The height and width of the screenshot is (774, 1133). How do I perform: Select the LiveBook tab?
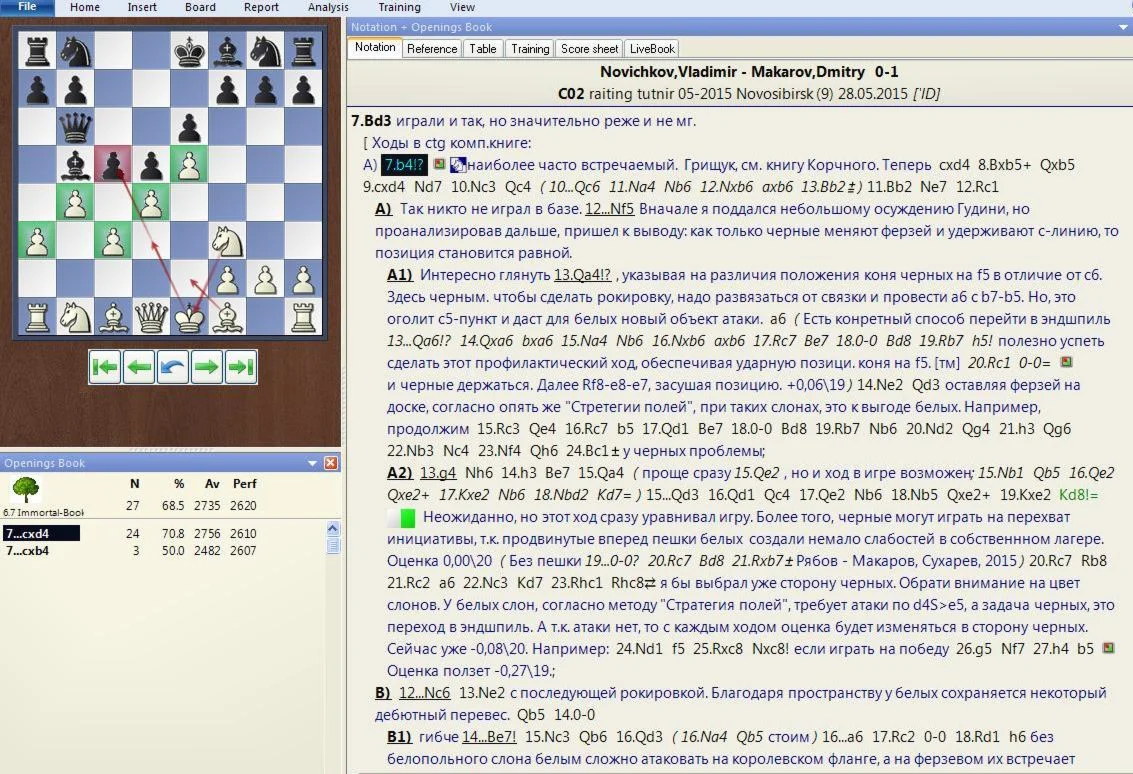652,48
